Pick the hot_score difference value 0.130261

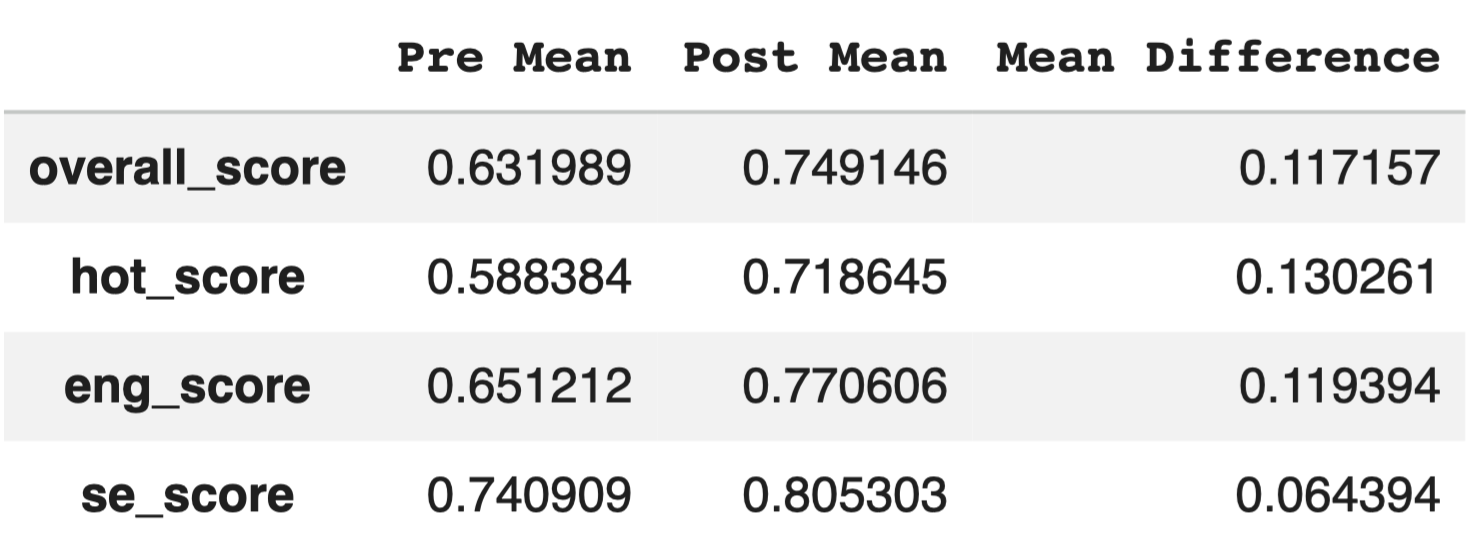tap(1339, 277)
